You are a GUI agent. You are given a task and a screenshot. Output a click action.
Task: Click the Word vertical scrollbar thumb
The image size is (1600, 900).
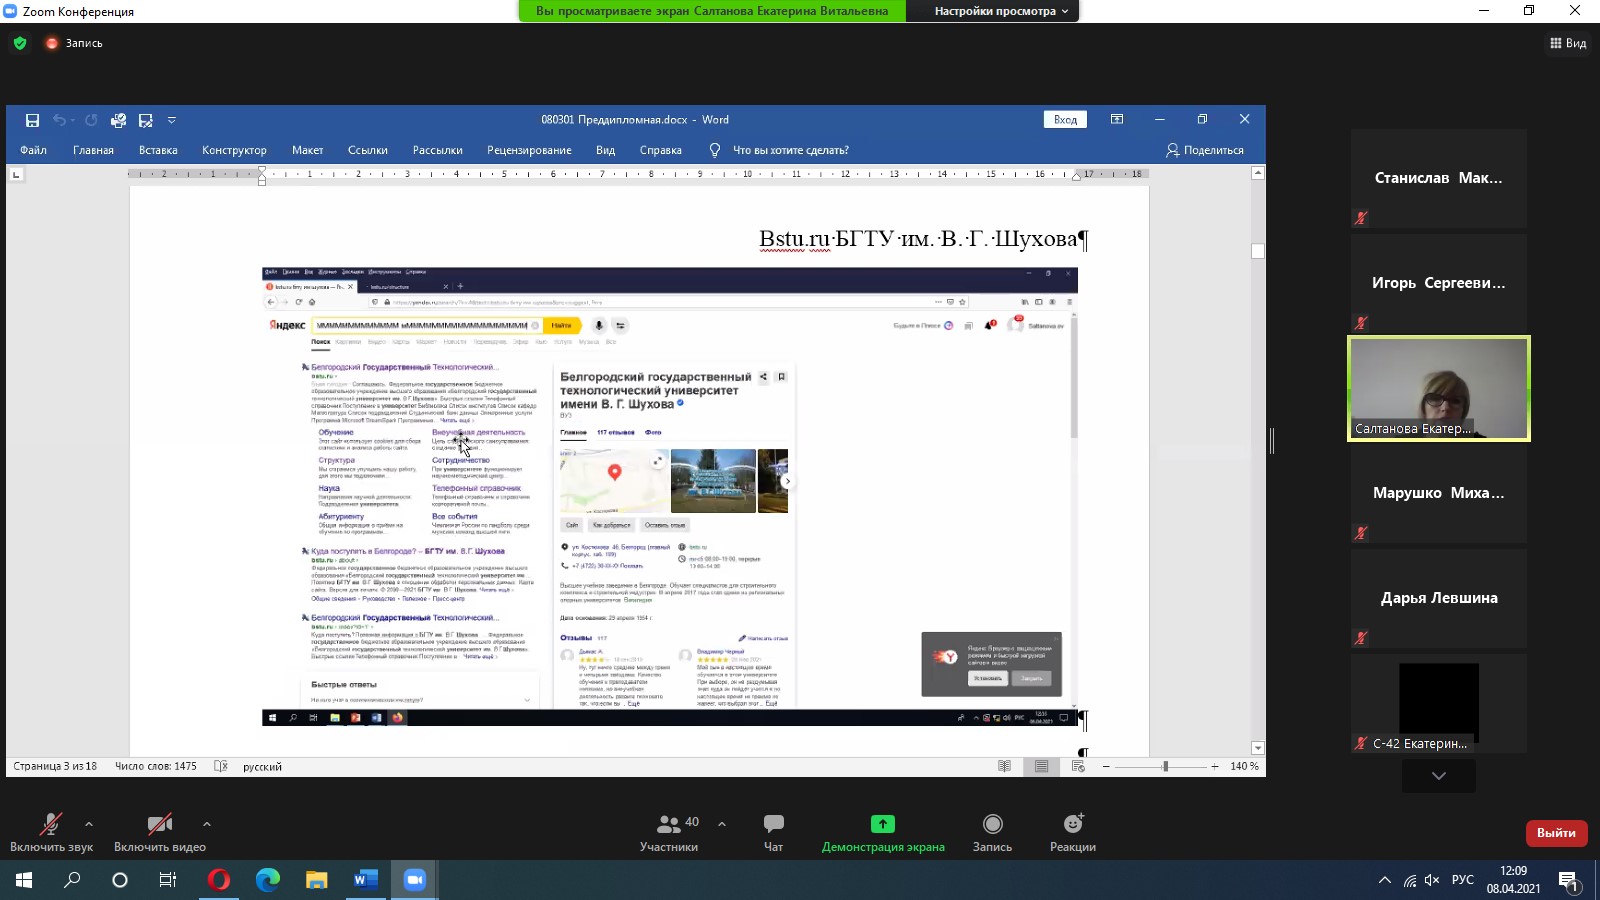(x=1258, y=251)
